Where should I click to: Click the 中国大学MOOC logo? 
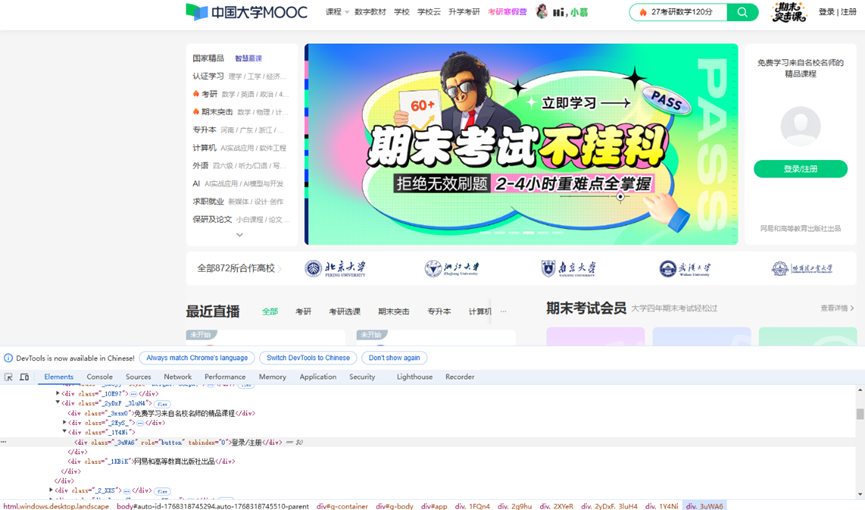247,12
